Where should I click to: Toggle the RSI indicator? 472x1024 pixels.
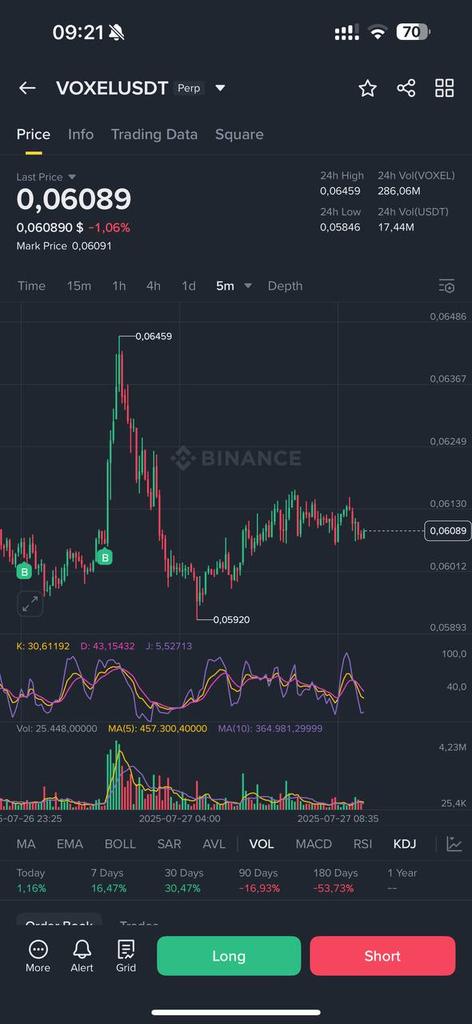coord(363,844)
